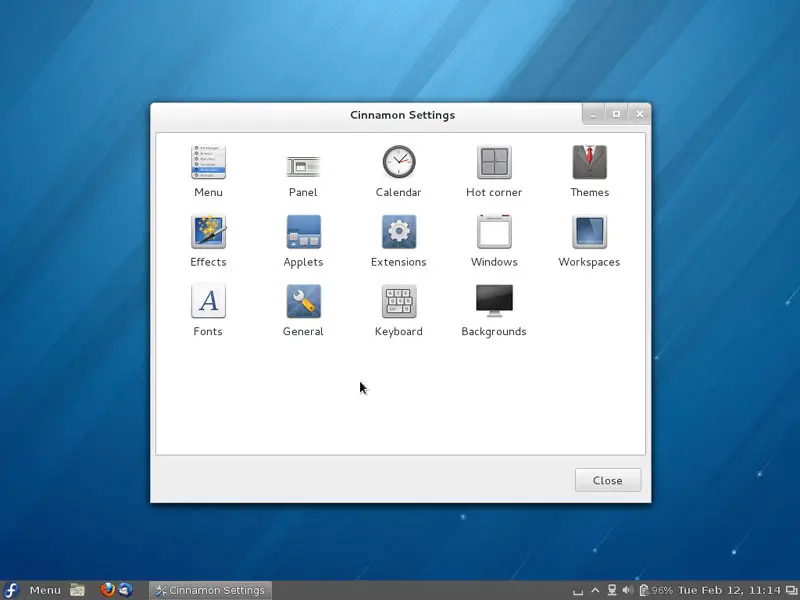Screen dimensions: 800x600
Task: Click the overlapping windows icon in the panel
Action: 791,590
